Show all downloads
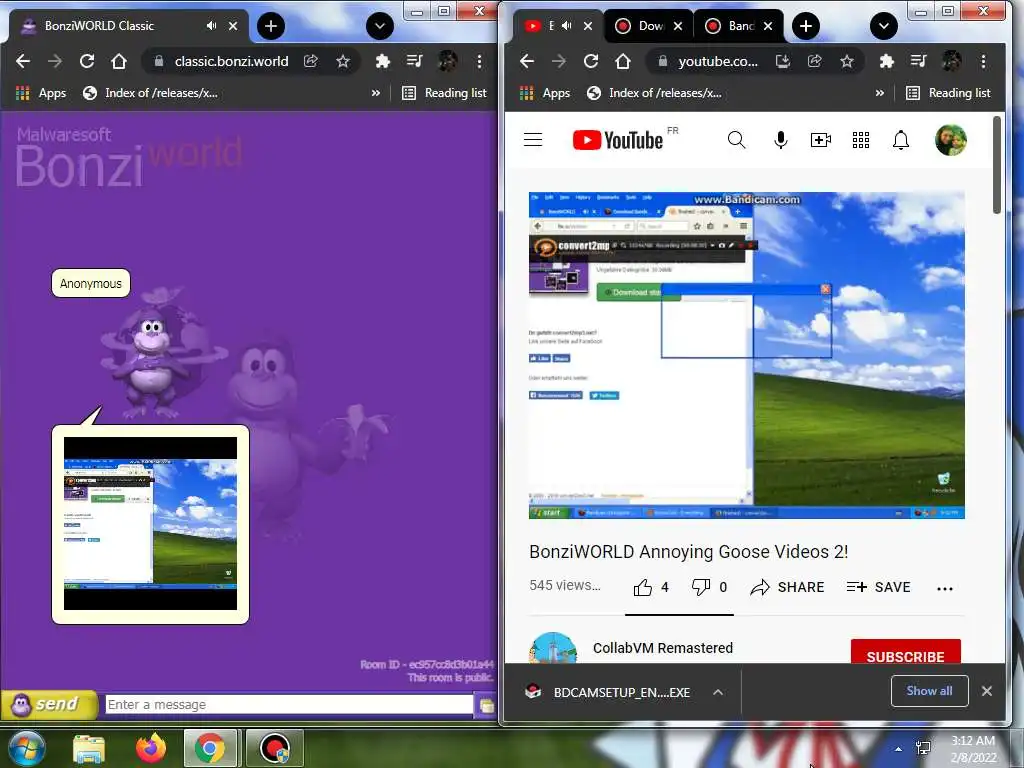The image size is (1024, 768). [929, 691]
